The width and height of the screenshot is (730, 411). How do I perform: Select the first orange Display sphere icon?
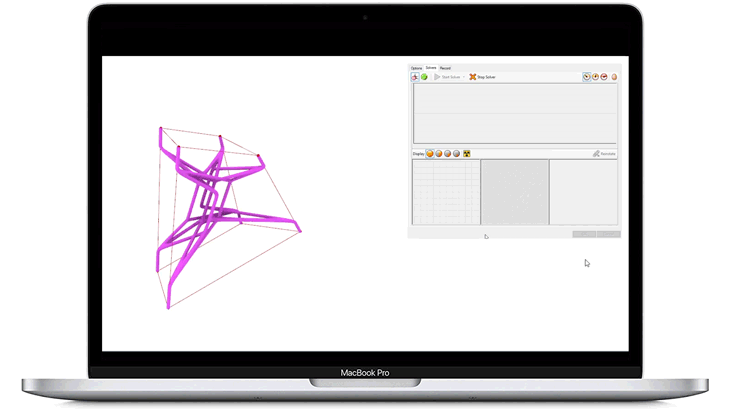click(431, 154)
